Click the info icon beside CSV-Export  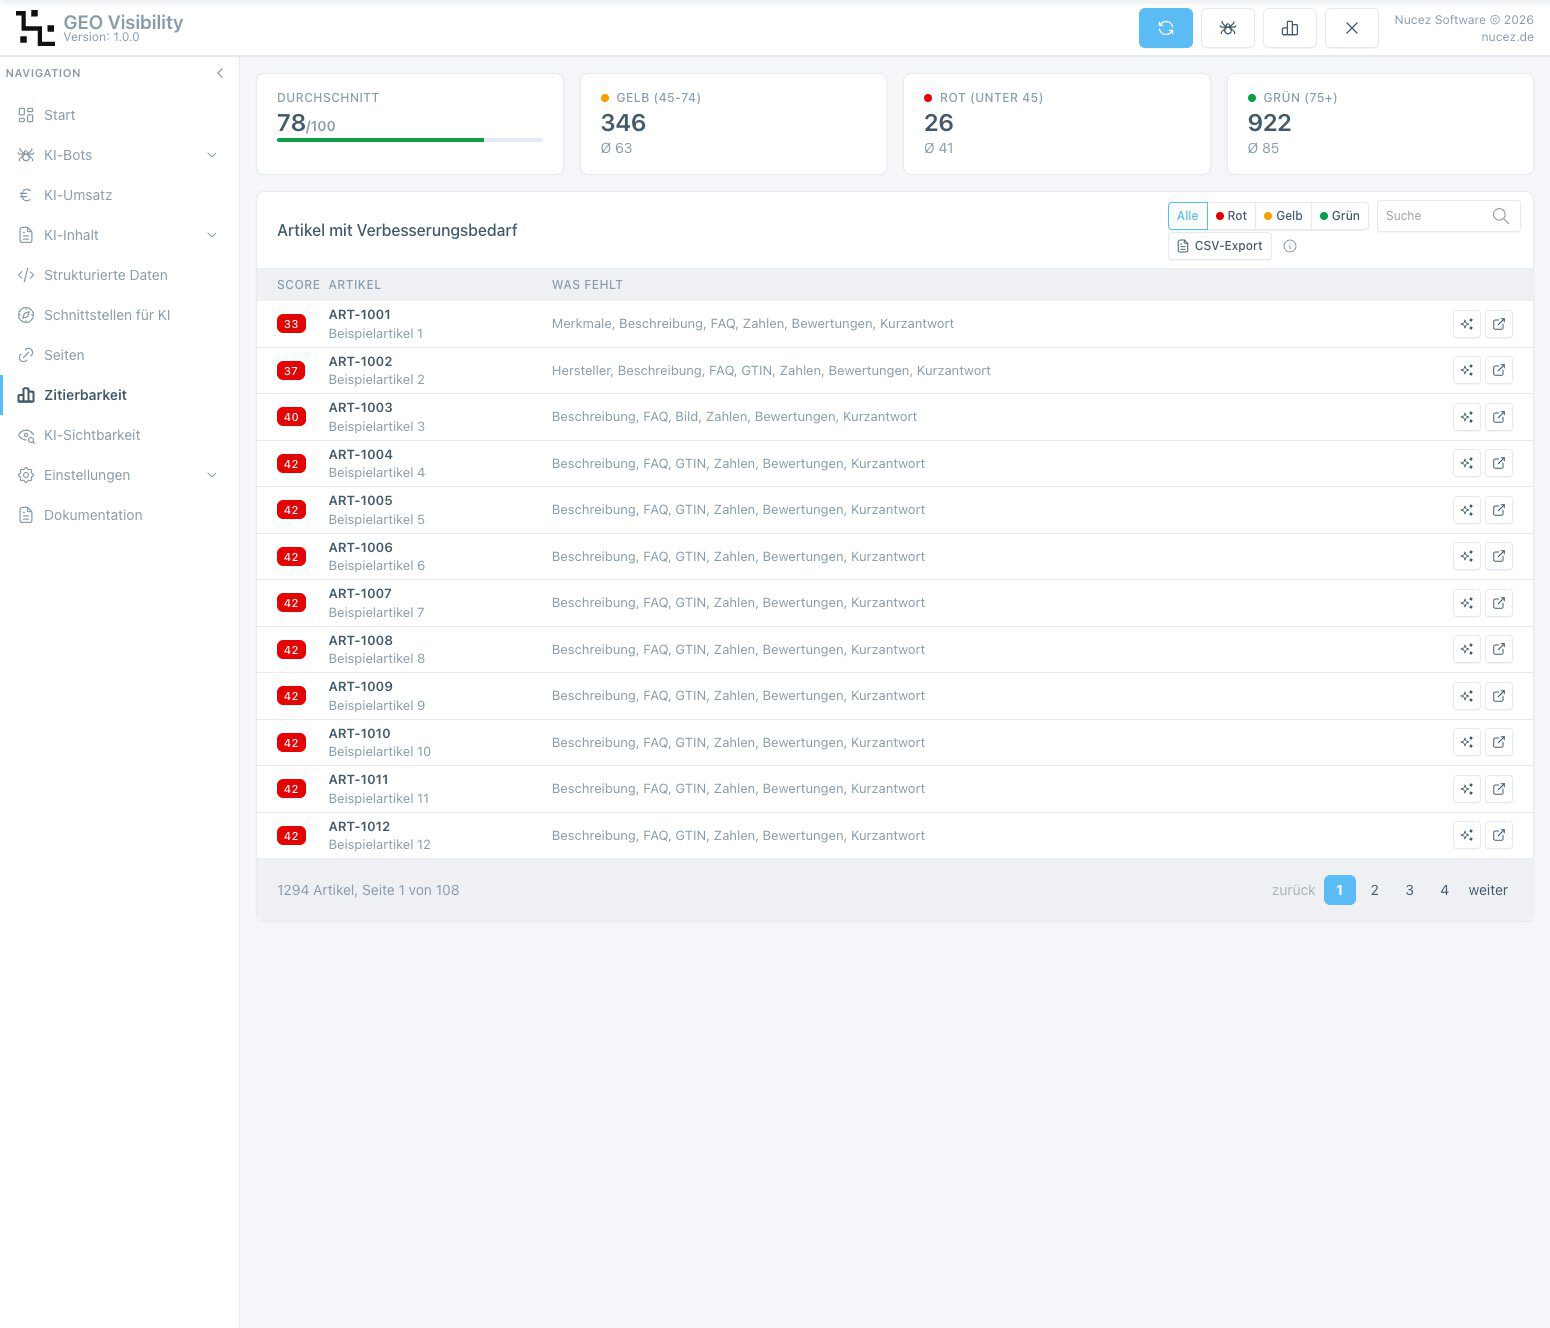pyautogui.click(x=1289, y=246)
